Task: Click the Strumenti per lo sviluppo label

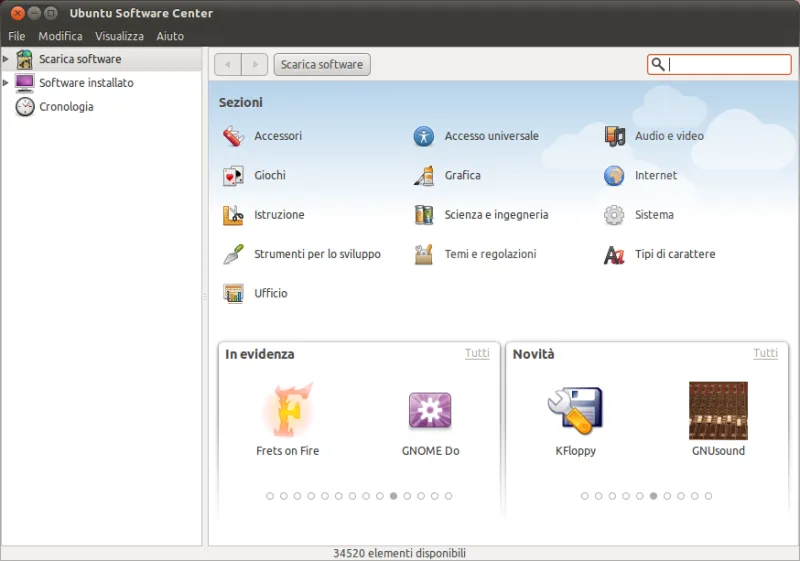Action: coord(317,254)
